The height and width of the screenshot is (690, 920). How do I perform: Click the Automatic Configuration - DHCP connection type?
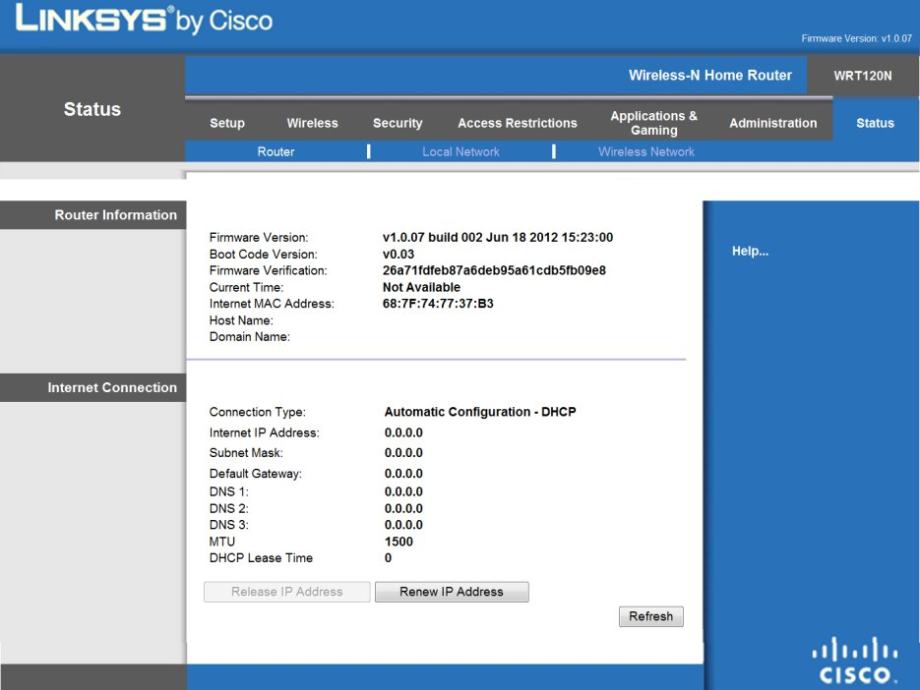pyautogui.click(x=480, y=412)
